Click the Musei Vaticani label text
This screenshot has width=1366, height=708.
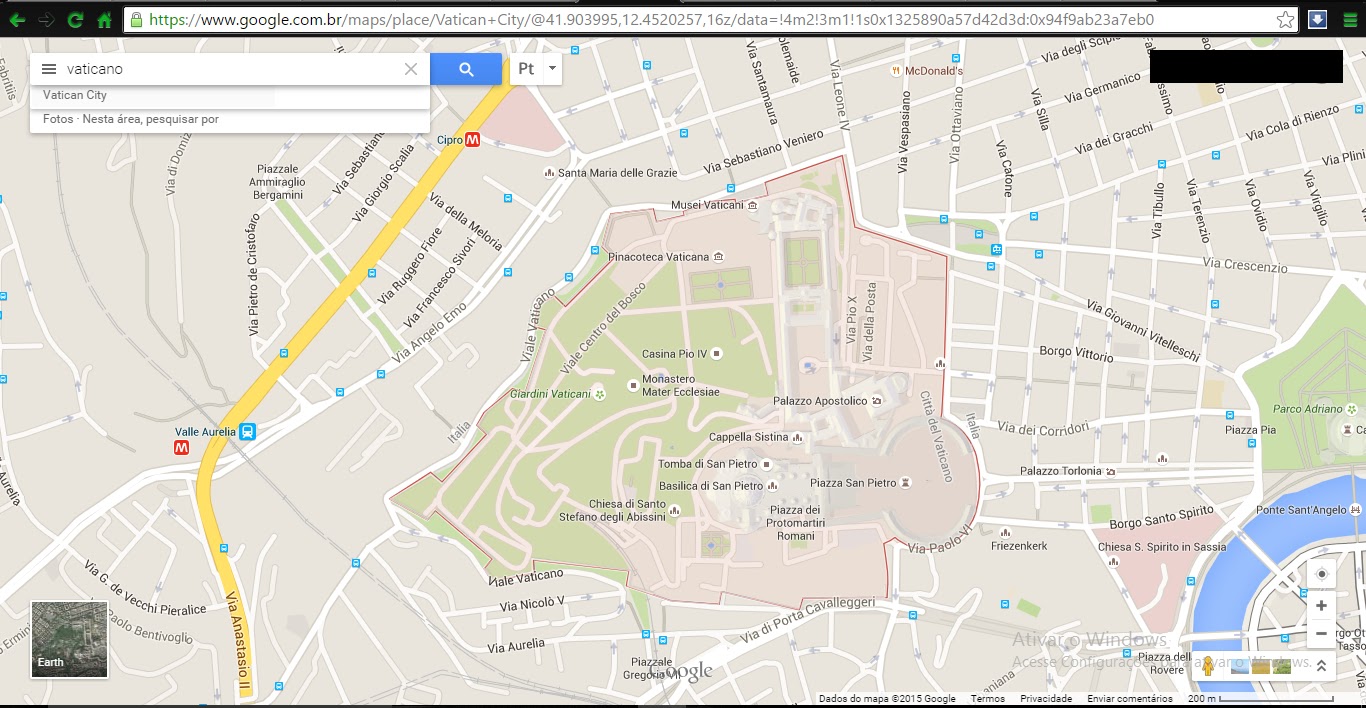click(707, 205)
